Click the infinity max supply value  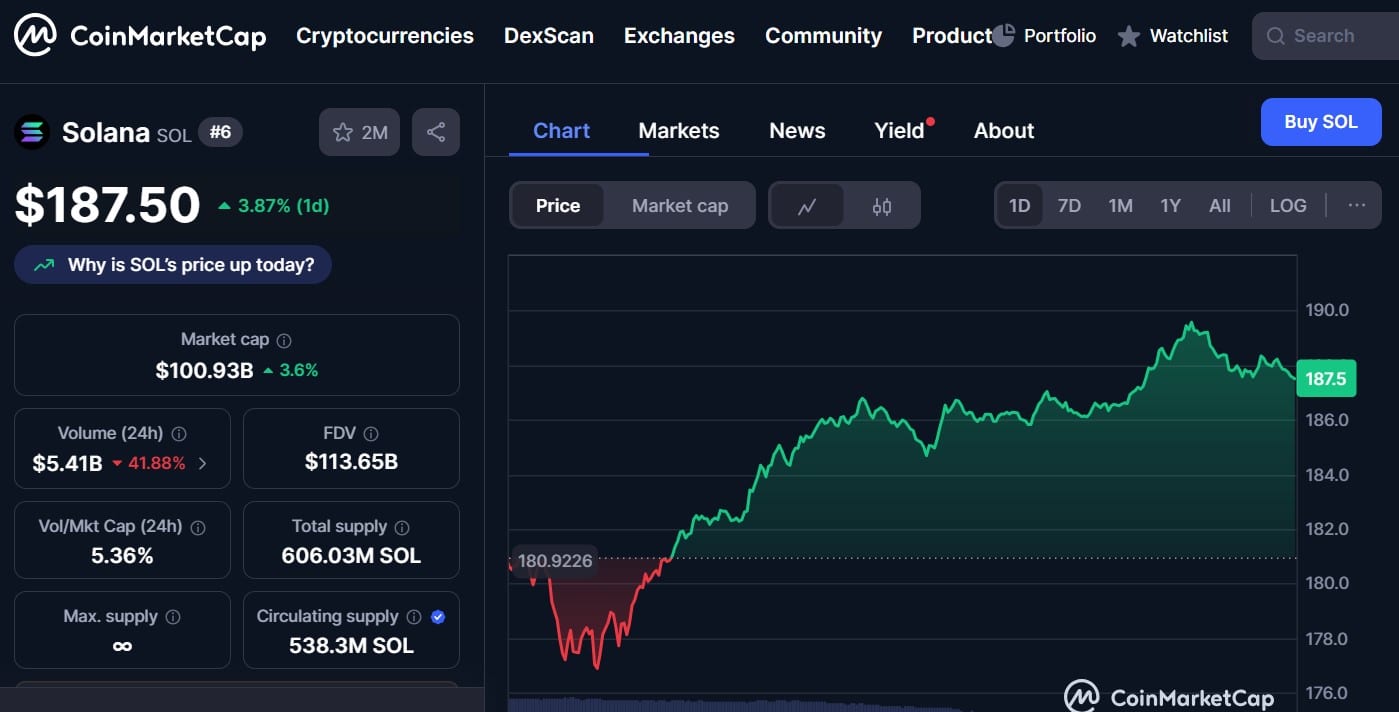click(x=122, y=646)
